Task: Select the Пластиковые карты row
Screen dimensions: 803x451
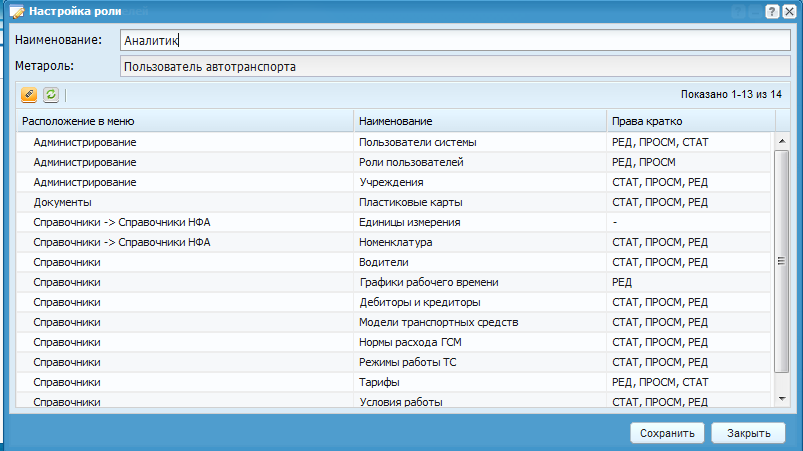Action: (x=393, y=202)
